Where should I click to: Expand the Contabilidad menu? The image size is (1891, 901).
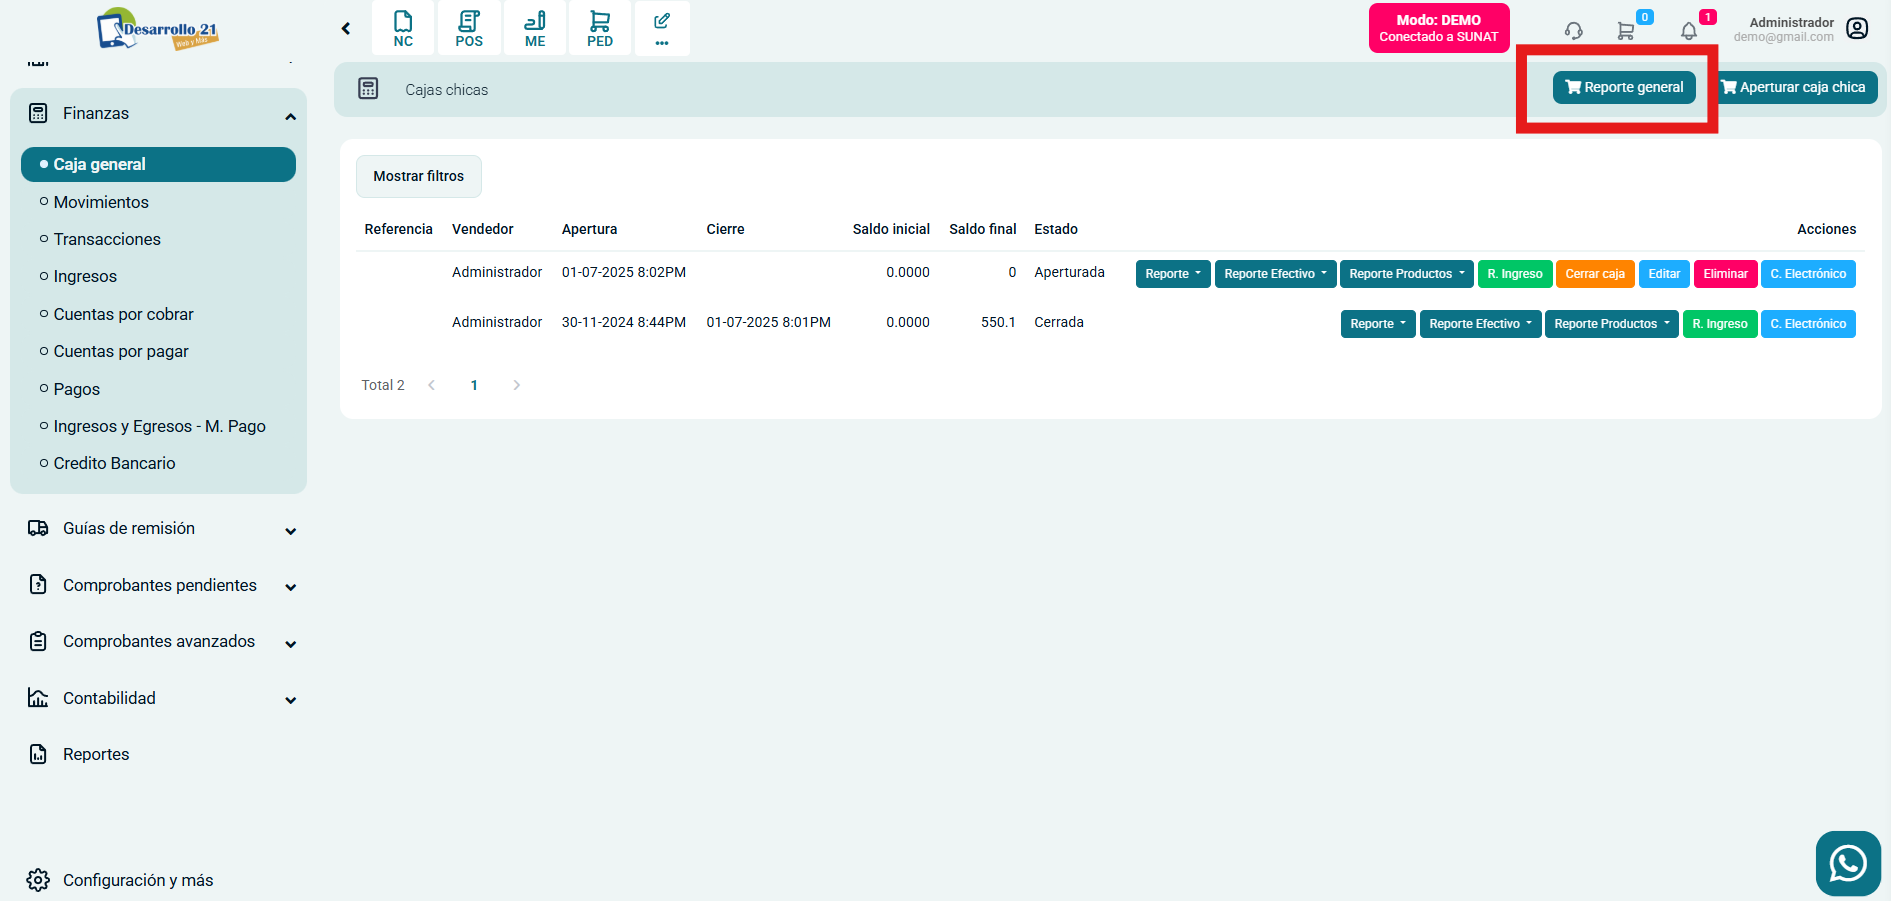coord(290,700)
